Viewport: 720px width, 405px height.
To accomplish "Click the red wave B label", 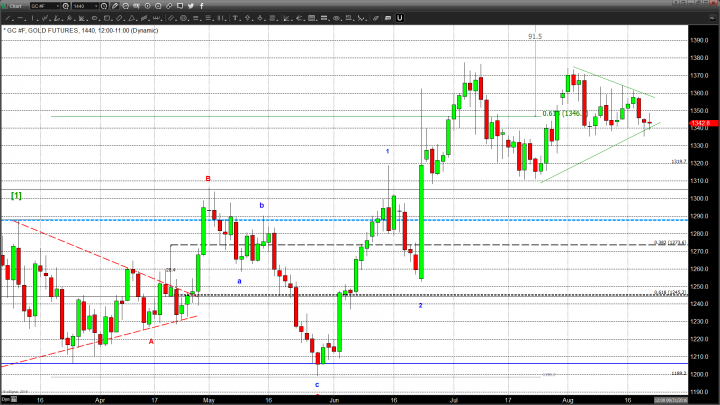I will 208,179.
